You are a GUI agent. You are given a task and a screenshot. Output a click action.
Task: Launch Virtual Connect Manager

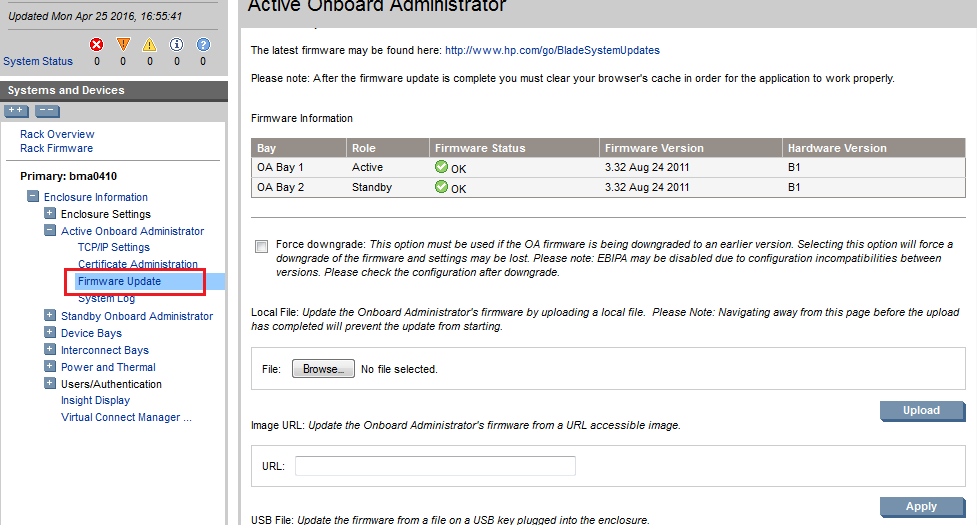[126, 417]
